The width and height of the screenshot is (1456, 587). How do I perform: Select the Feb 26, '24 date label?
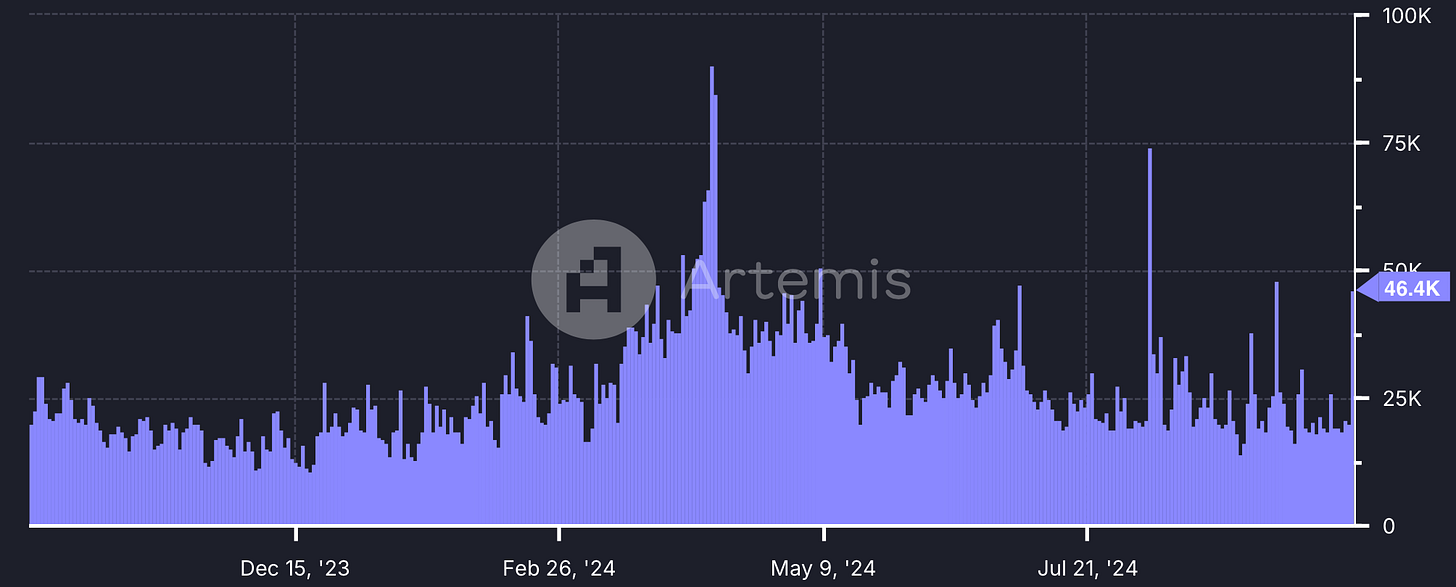pos(561,568)
